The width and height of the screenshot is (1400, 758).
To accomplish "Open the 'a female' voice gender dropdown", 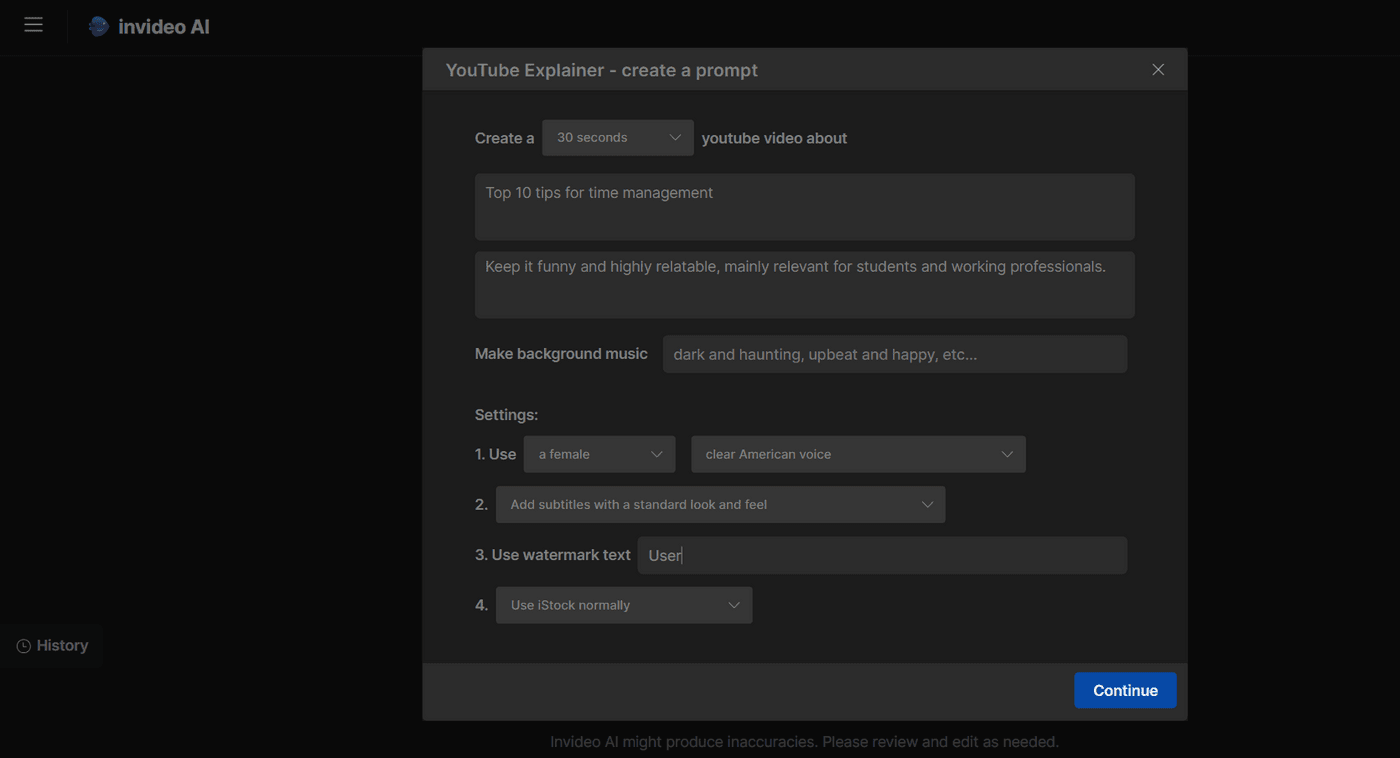I will point(580,454).
